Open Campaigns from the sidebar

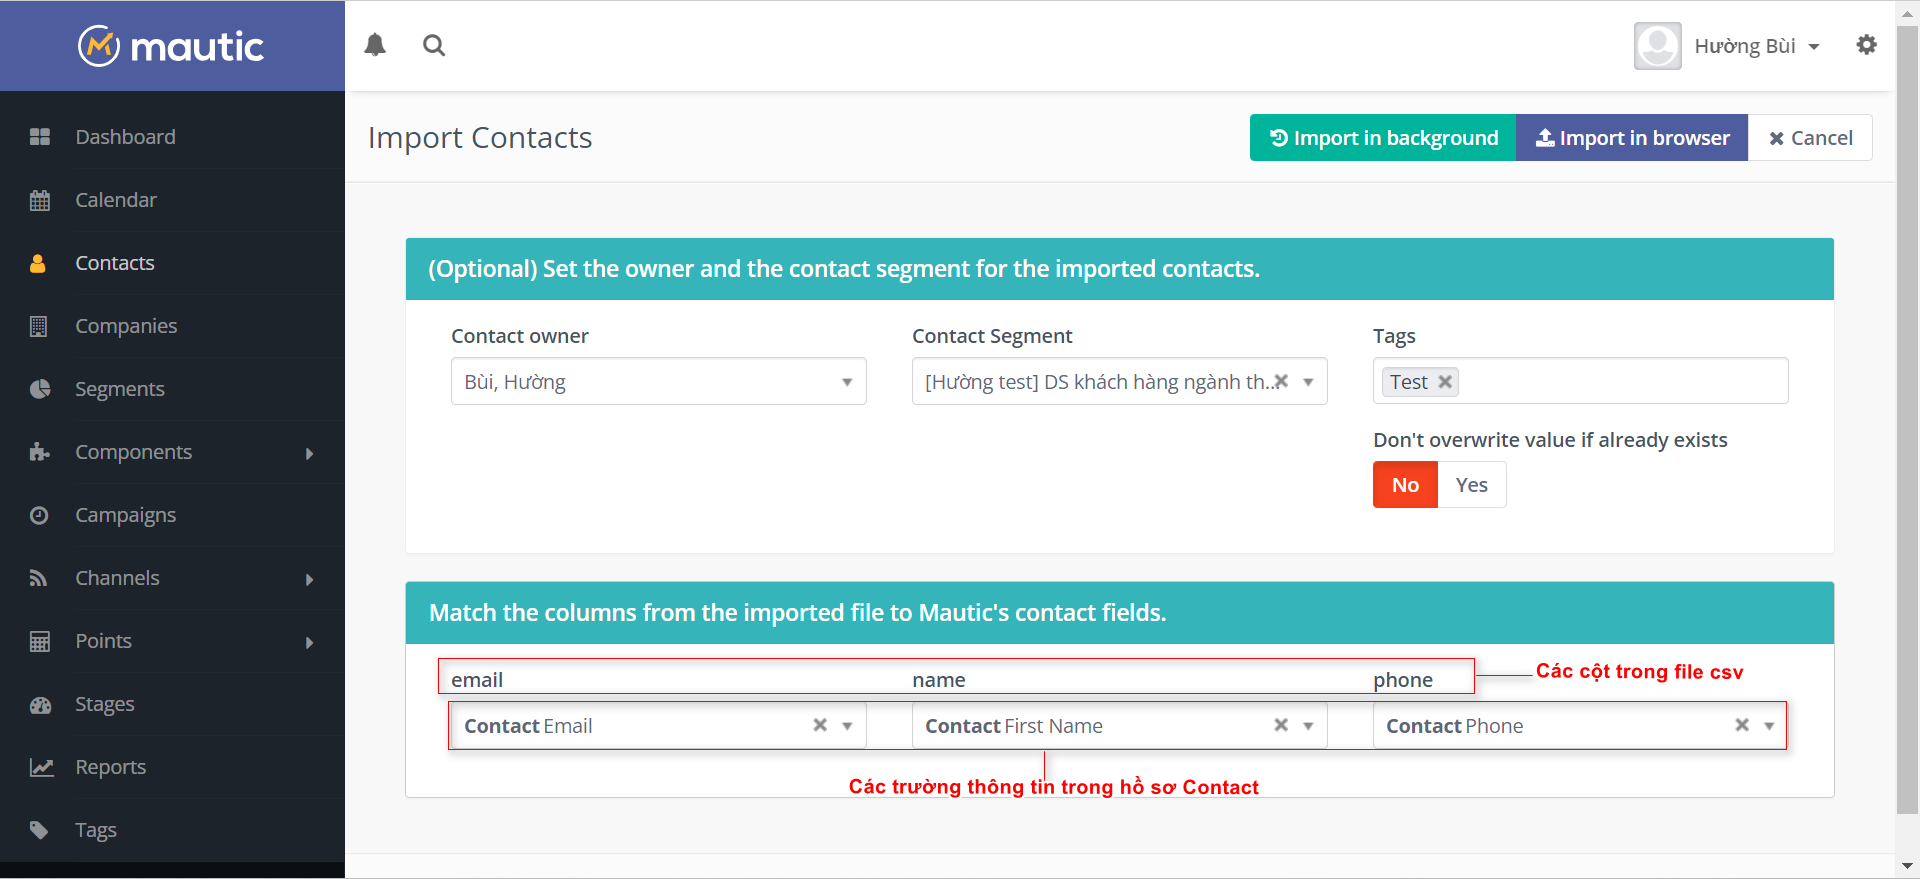point(126,515)
